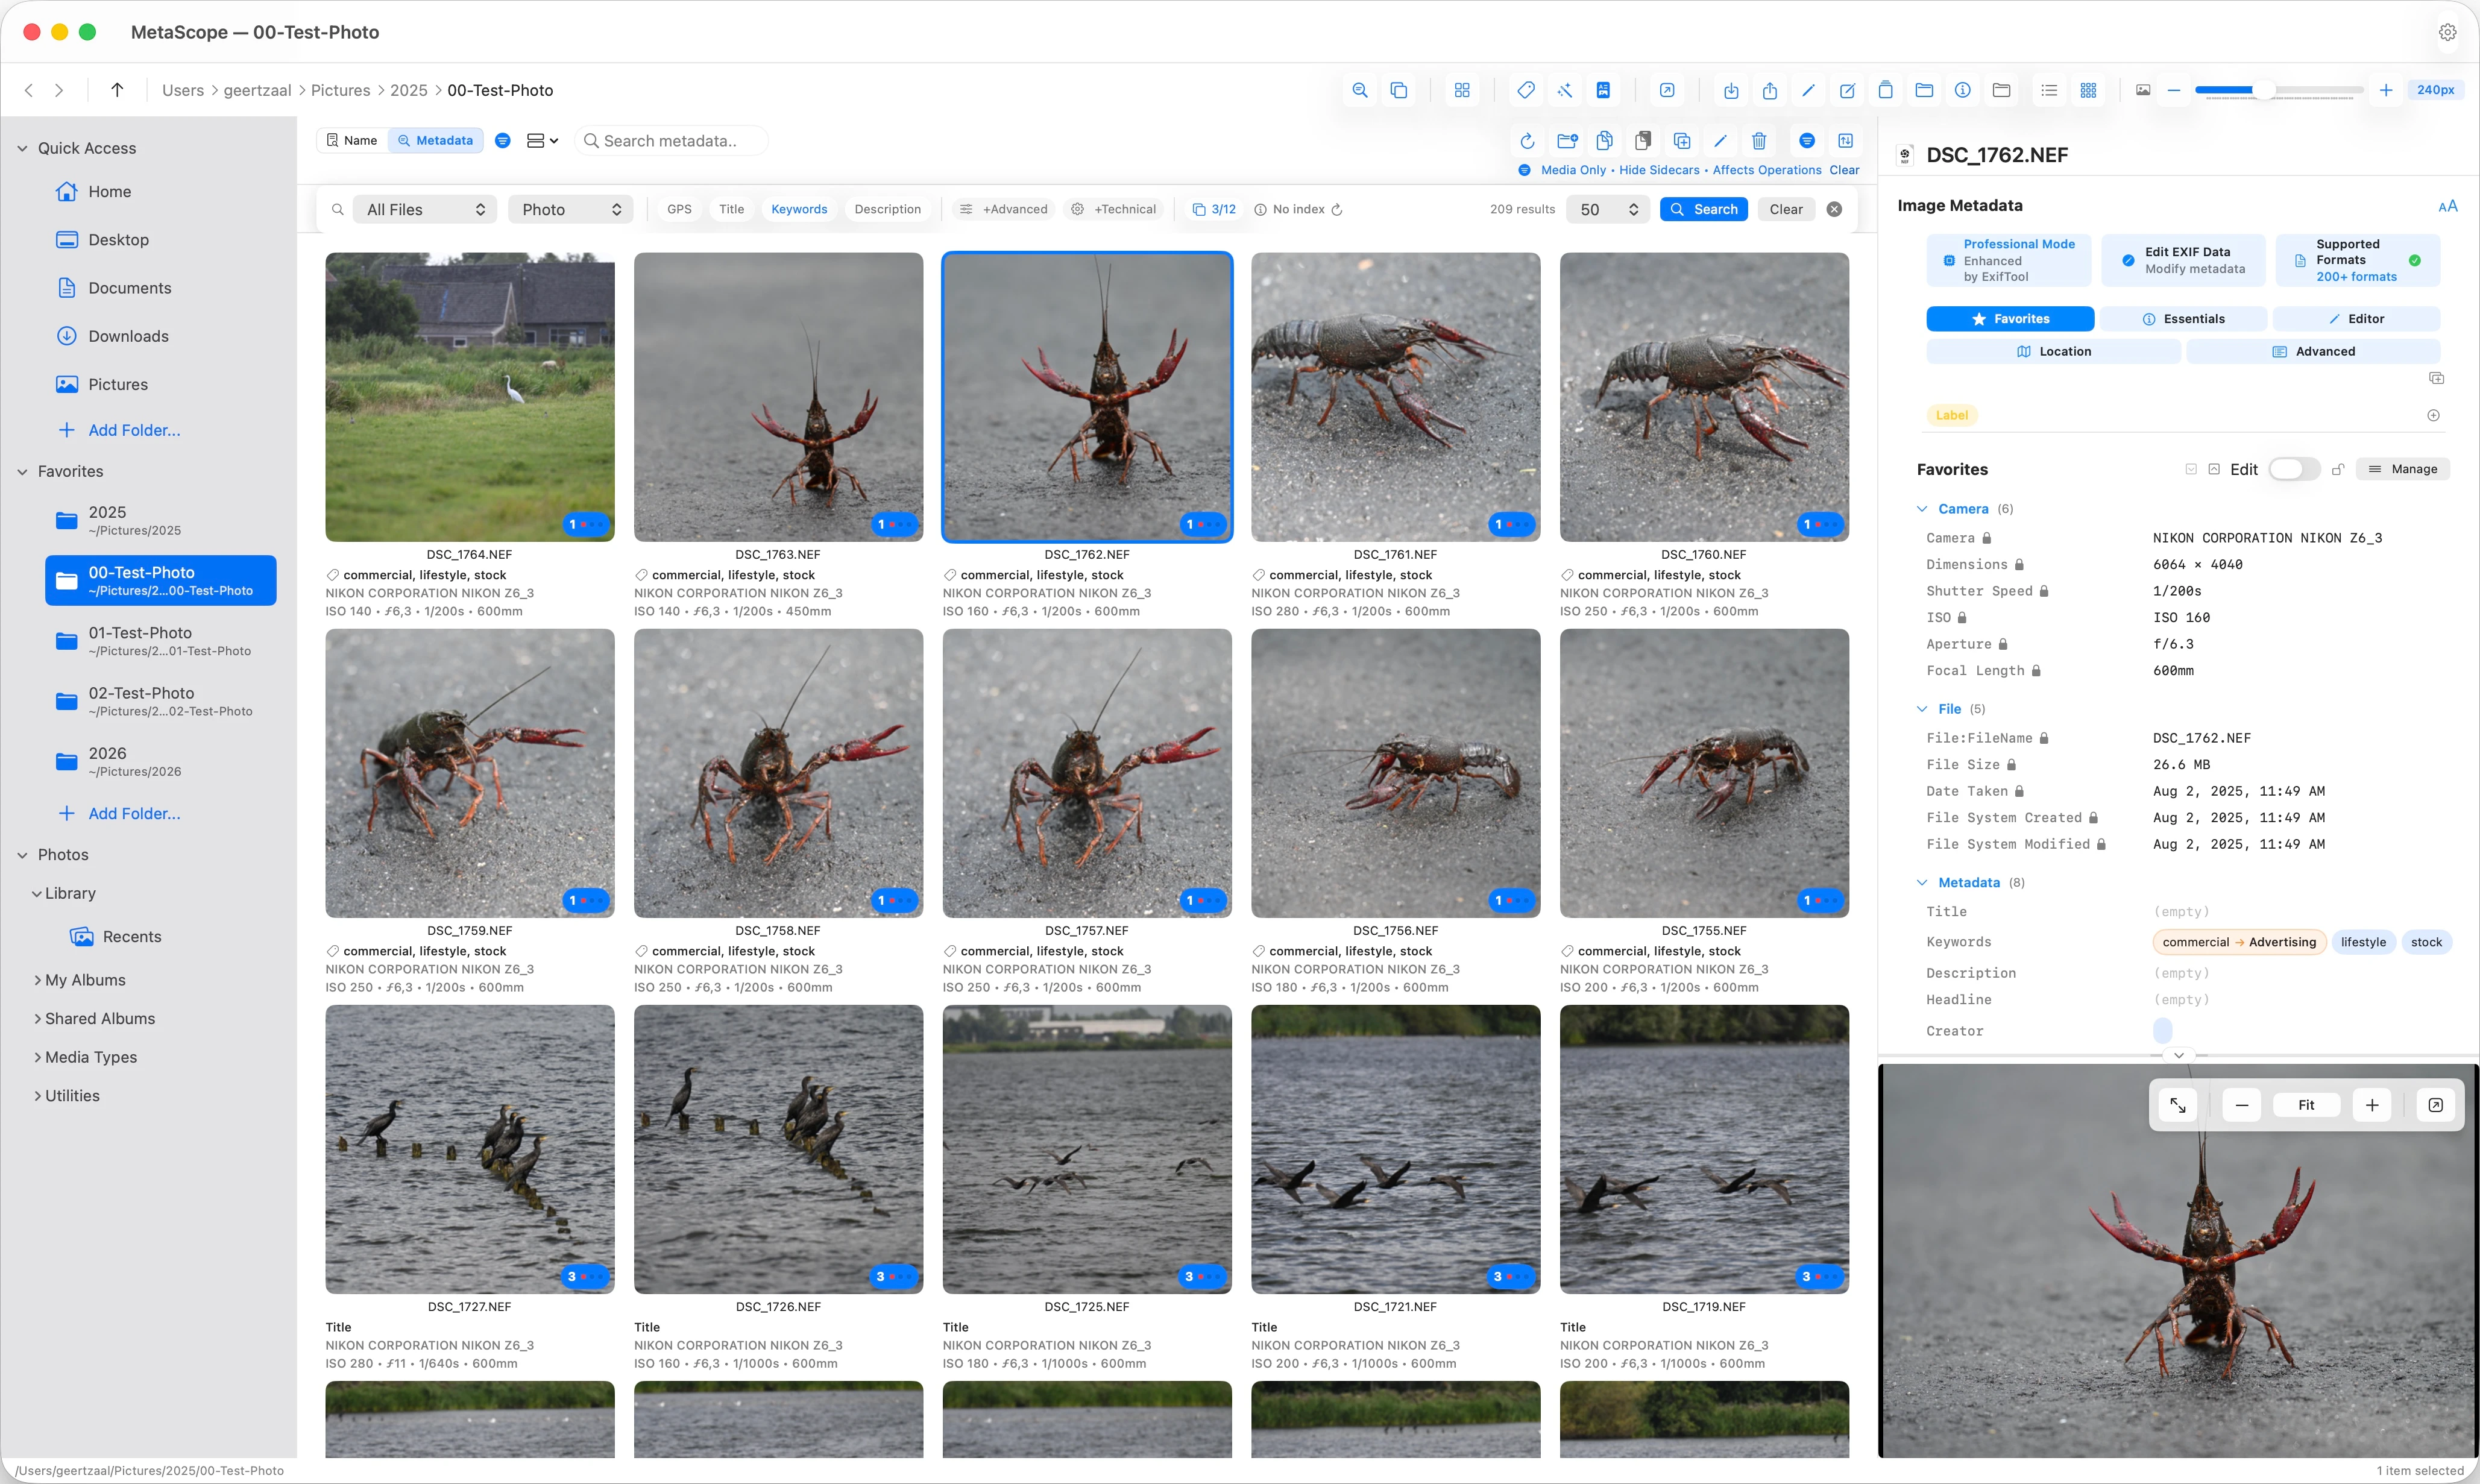Click the refresh icon in file actions bar
The height and width of the screenshot is (1484, 2480).
1527,141
